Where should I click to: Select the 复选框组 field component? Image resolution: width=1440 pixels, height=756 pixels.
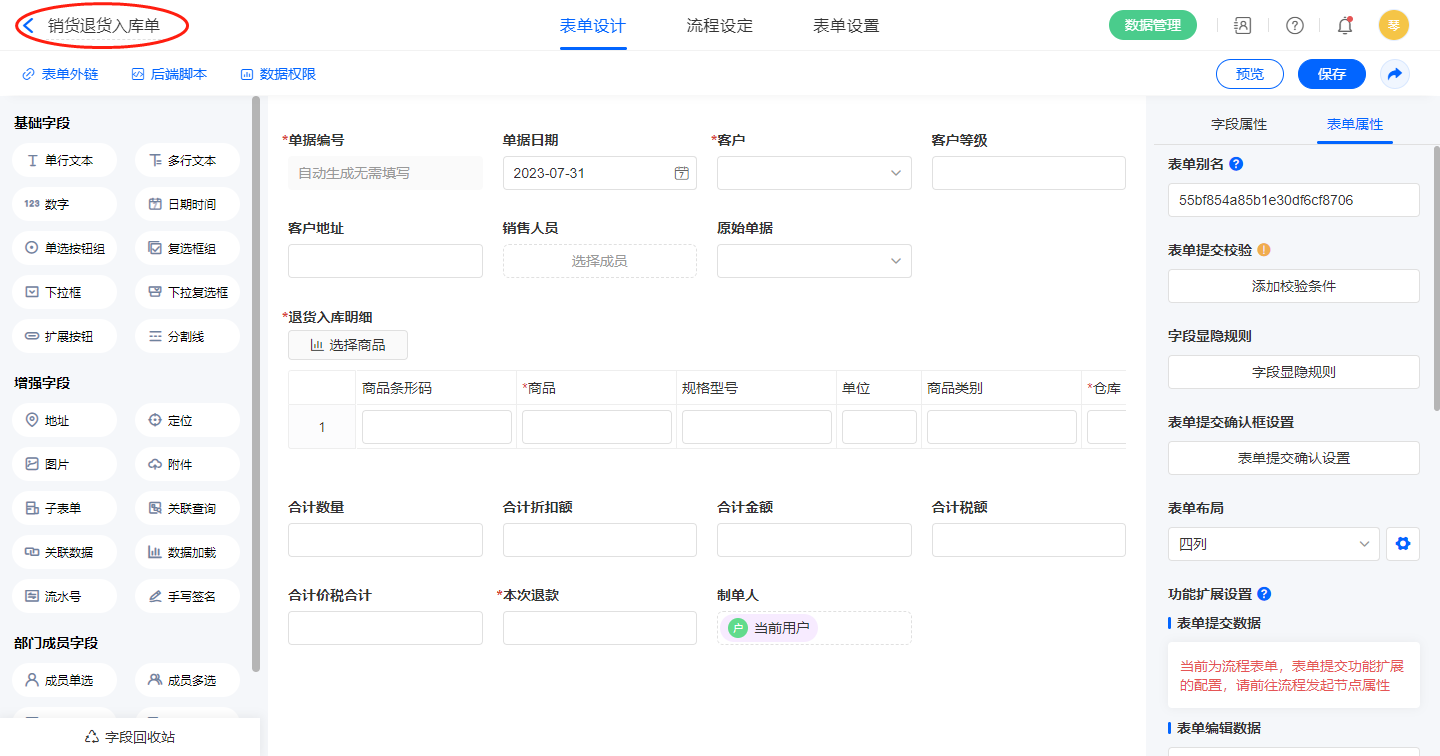coord(187,248)
